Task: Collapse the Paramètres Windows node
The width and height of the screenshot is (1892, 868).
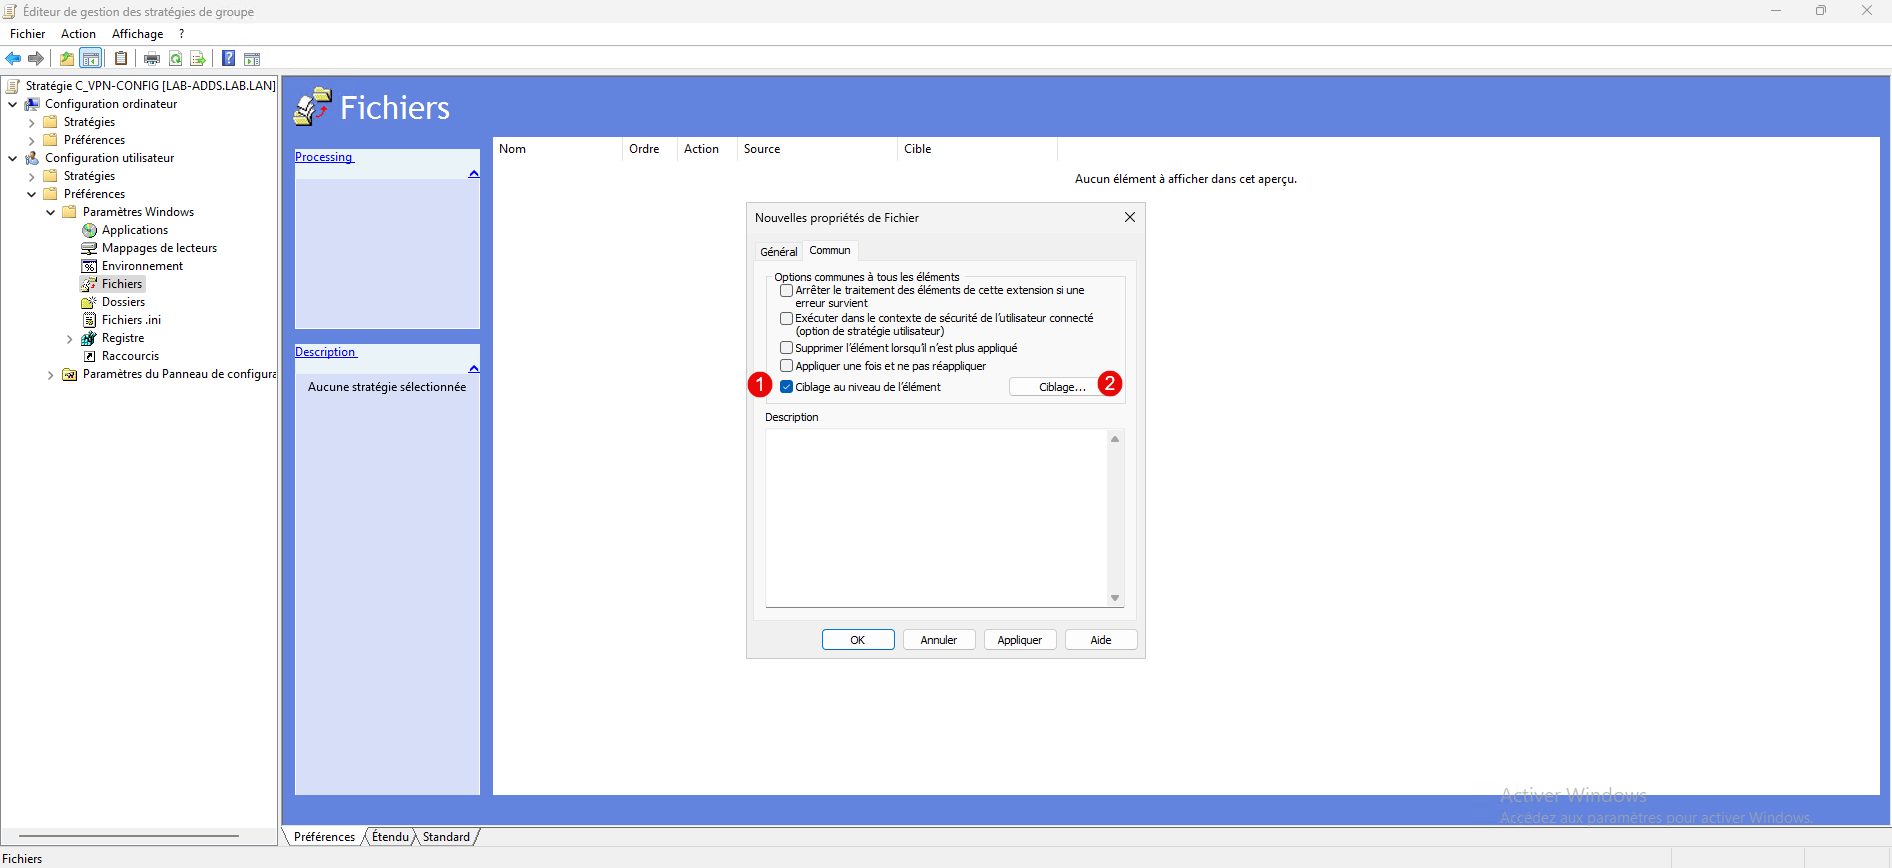Action: pos(50,212)
